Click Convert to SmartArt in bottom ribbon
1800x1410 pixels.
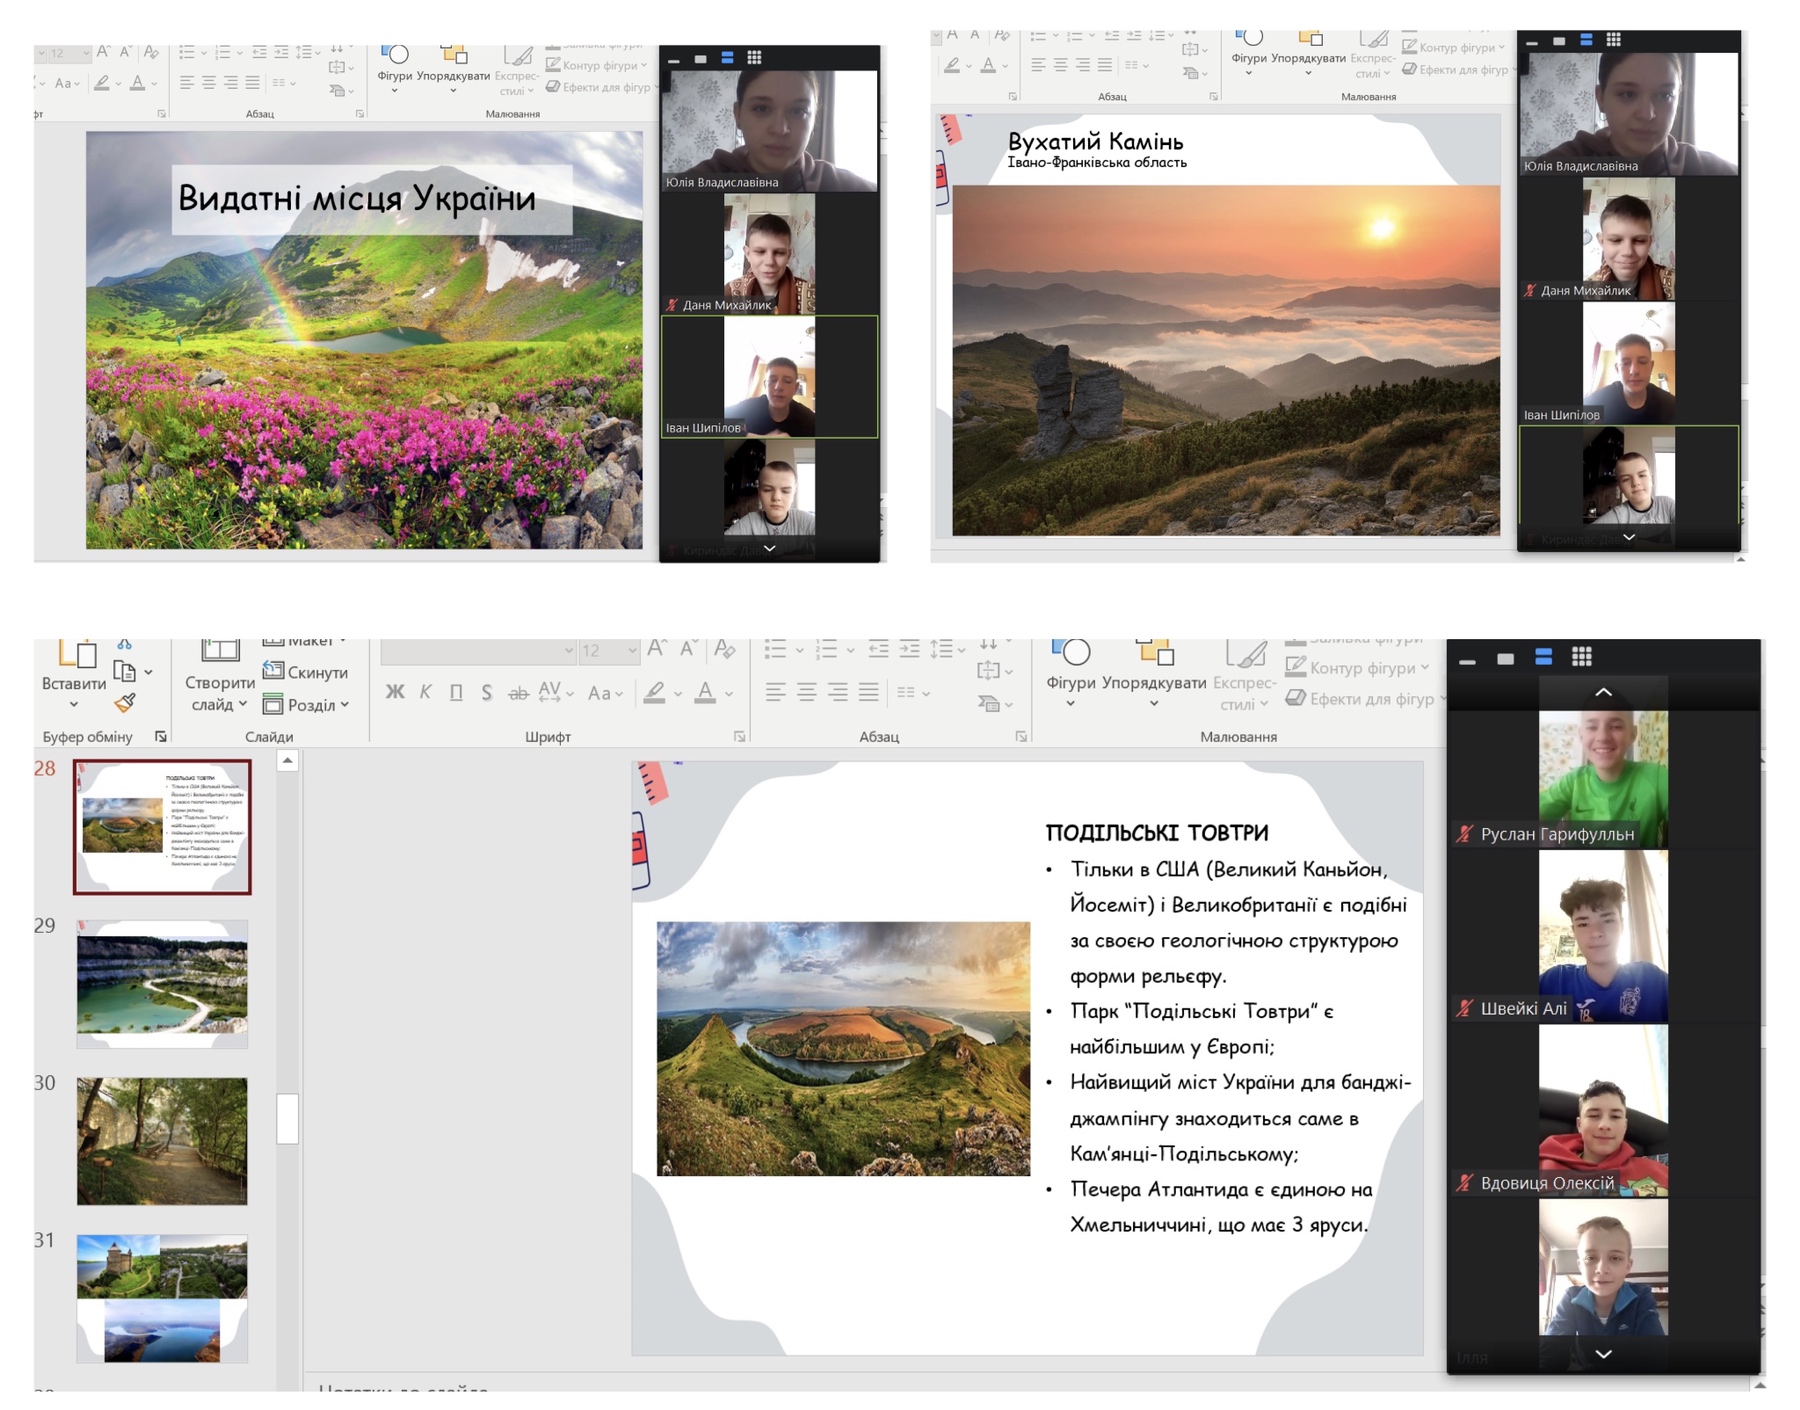(x=988, y=704)
